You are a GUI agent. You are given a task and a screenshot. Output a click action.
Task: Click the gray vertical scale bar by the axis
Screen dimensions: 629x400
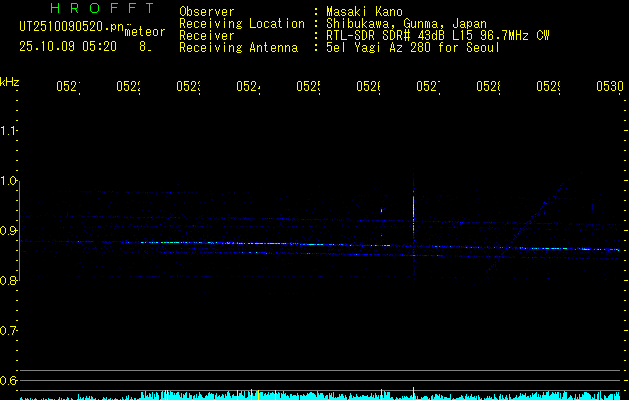pyautogui.click(x=20, y=231)
